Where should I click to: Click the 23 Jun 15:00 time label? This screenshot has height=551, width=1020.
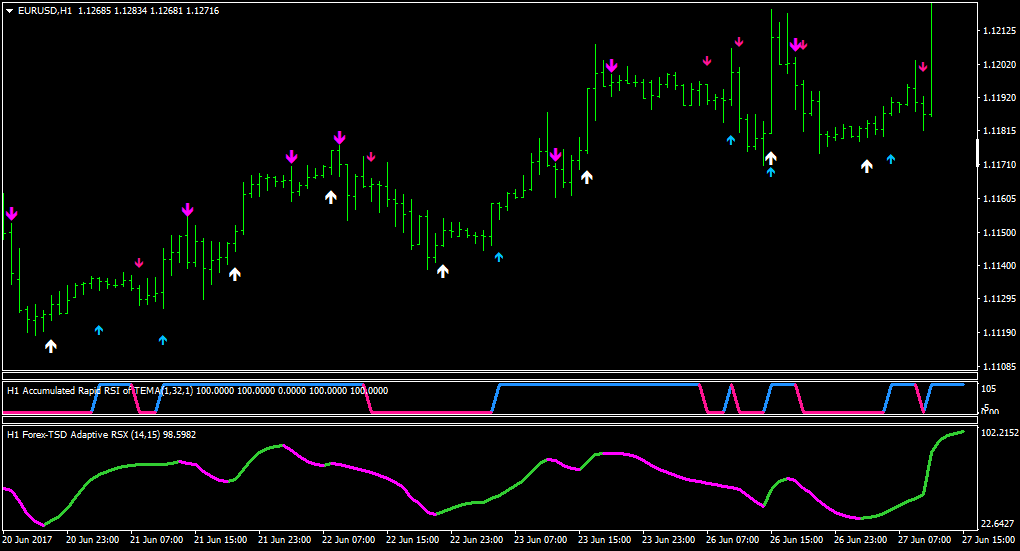(x=604, y=539)
